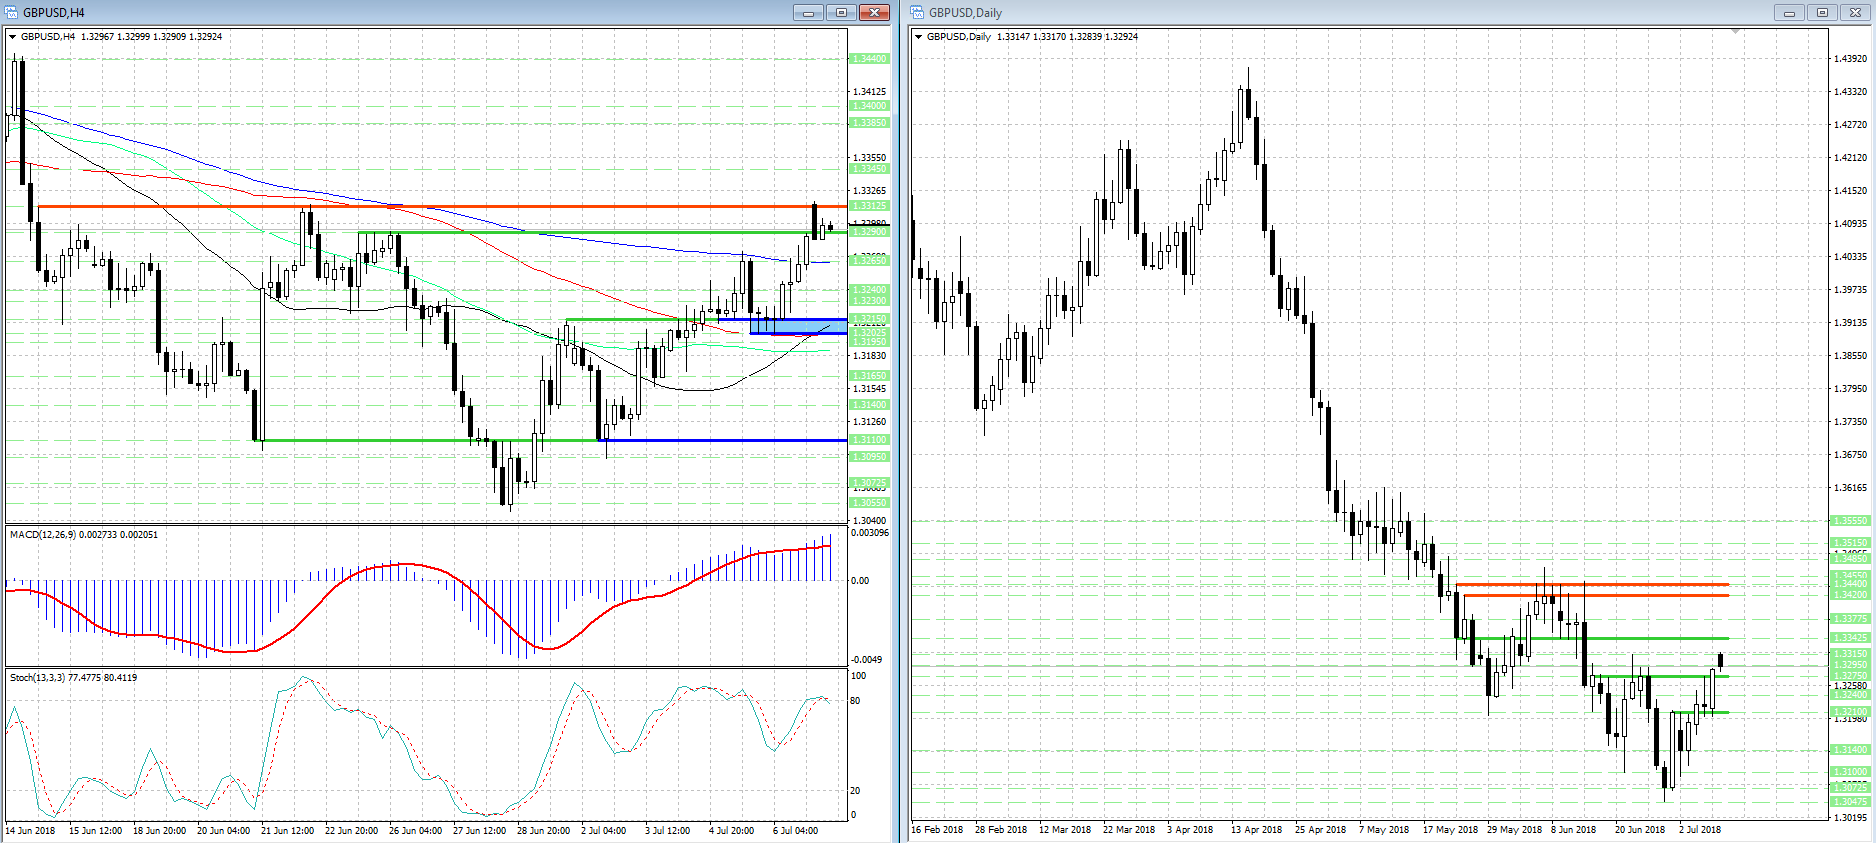Select the blue rectangle zone on H4 chart
Viewport: 1876px width, 843px height.
point(799,326)
